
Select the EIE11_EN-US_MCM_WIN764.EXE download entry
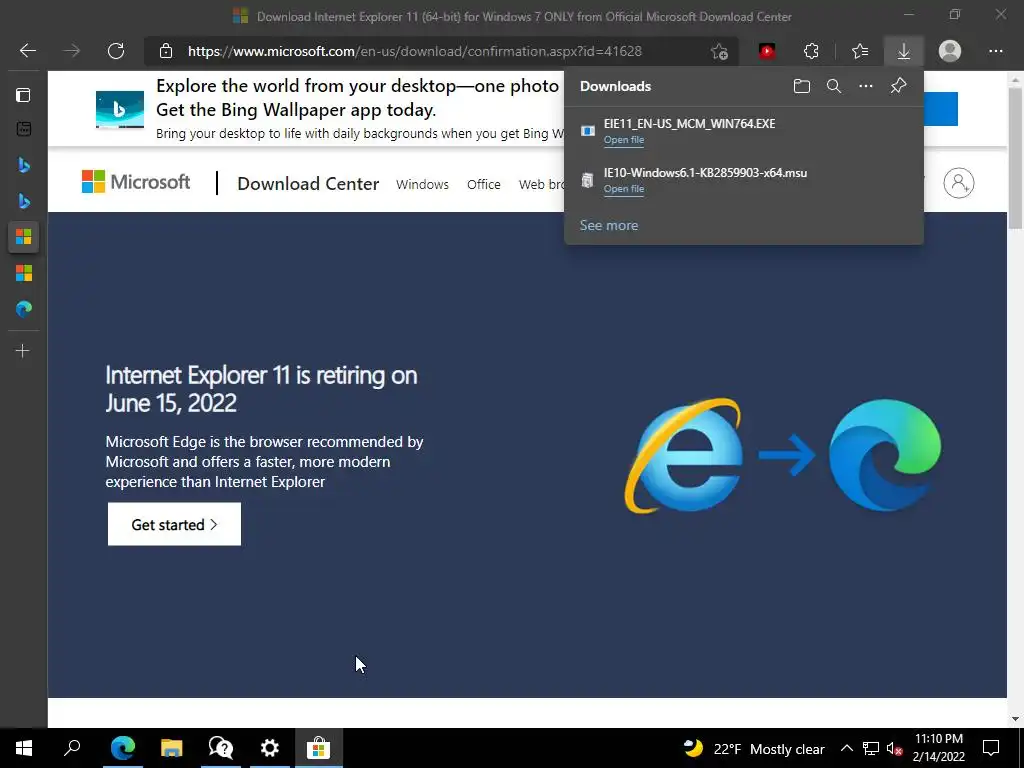tap(744, 131)
